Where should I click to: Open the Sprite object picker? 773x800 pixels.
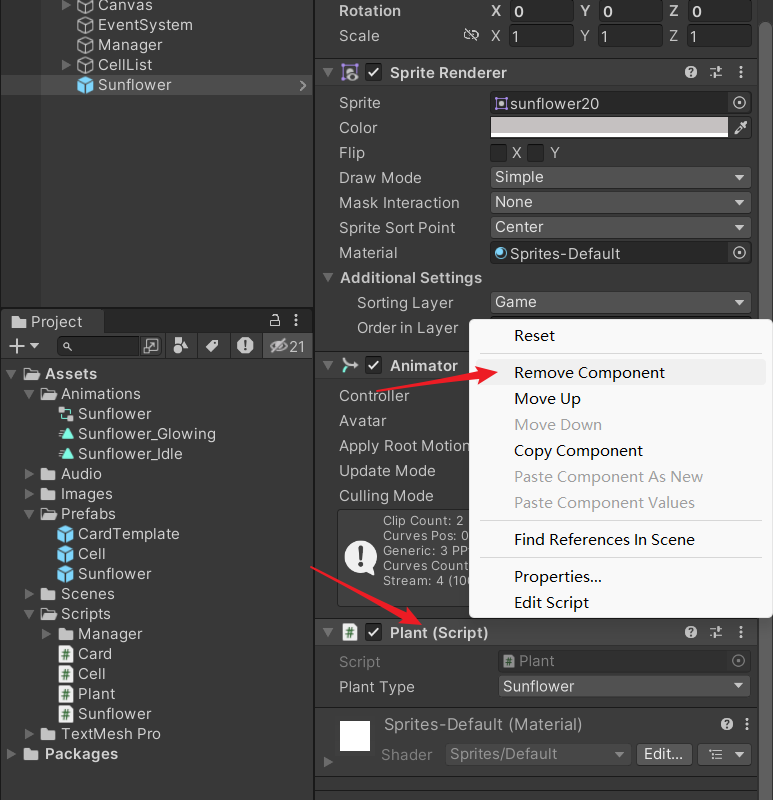[x=739, y=103]
